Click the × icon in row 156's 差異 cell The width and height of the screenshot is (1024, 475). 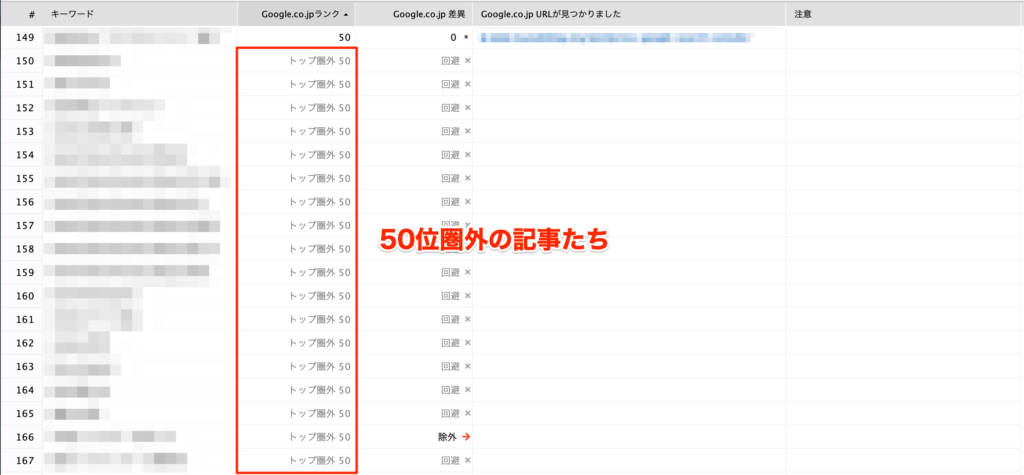coord(467,202)
